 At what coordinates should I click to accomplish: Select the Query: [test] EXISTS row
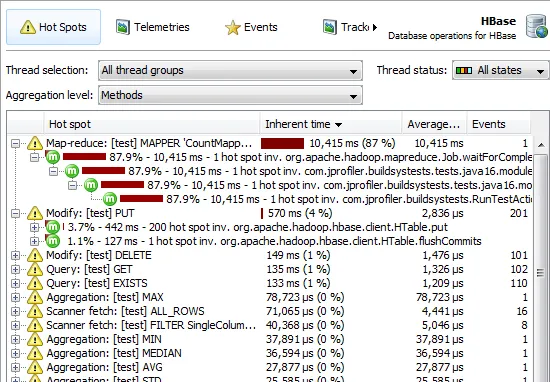270,283
